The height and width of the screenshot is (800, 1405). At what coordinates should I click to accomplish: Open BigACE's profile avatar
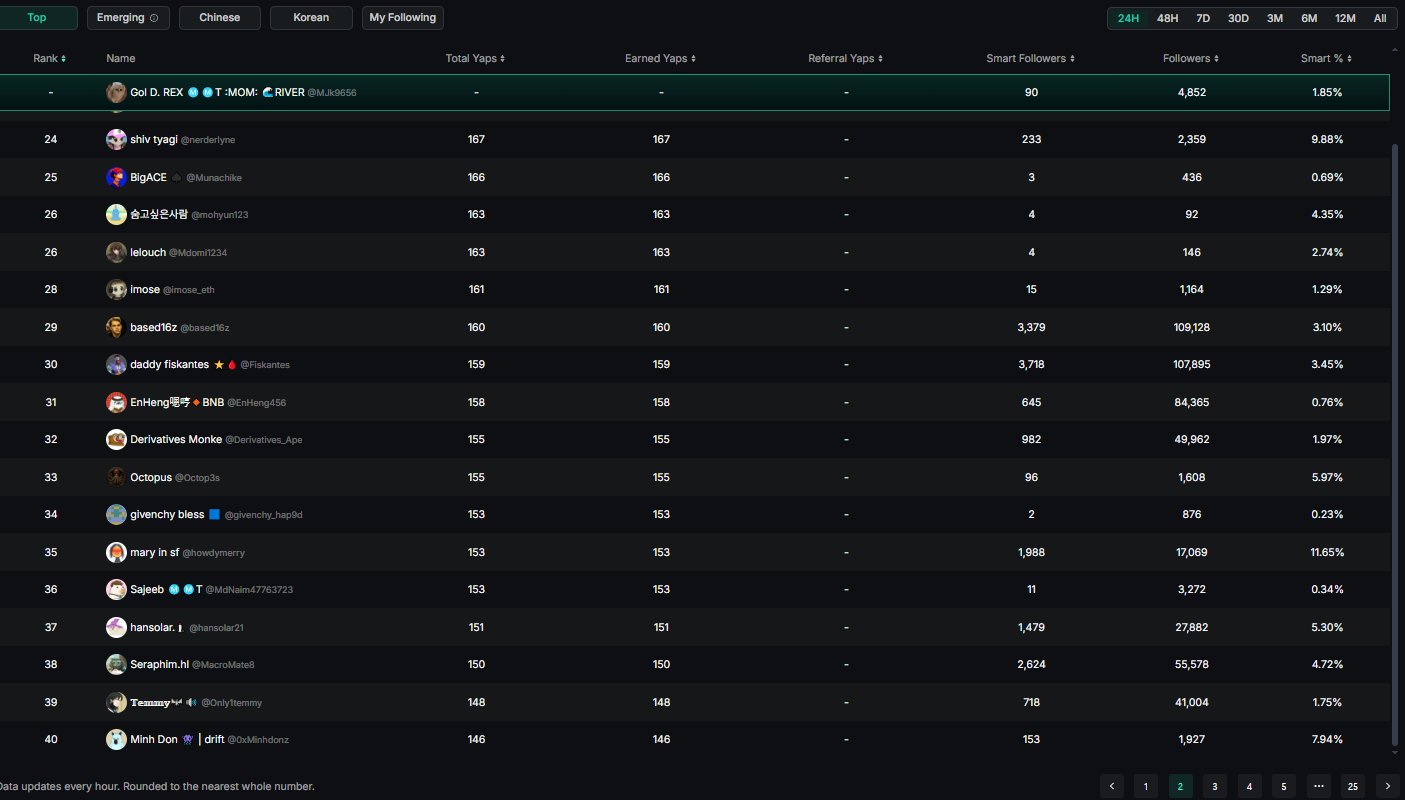point(116,177)
